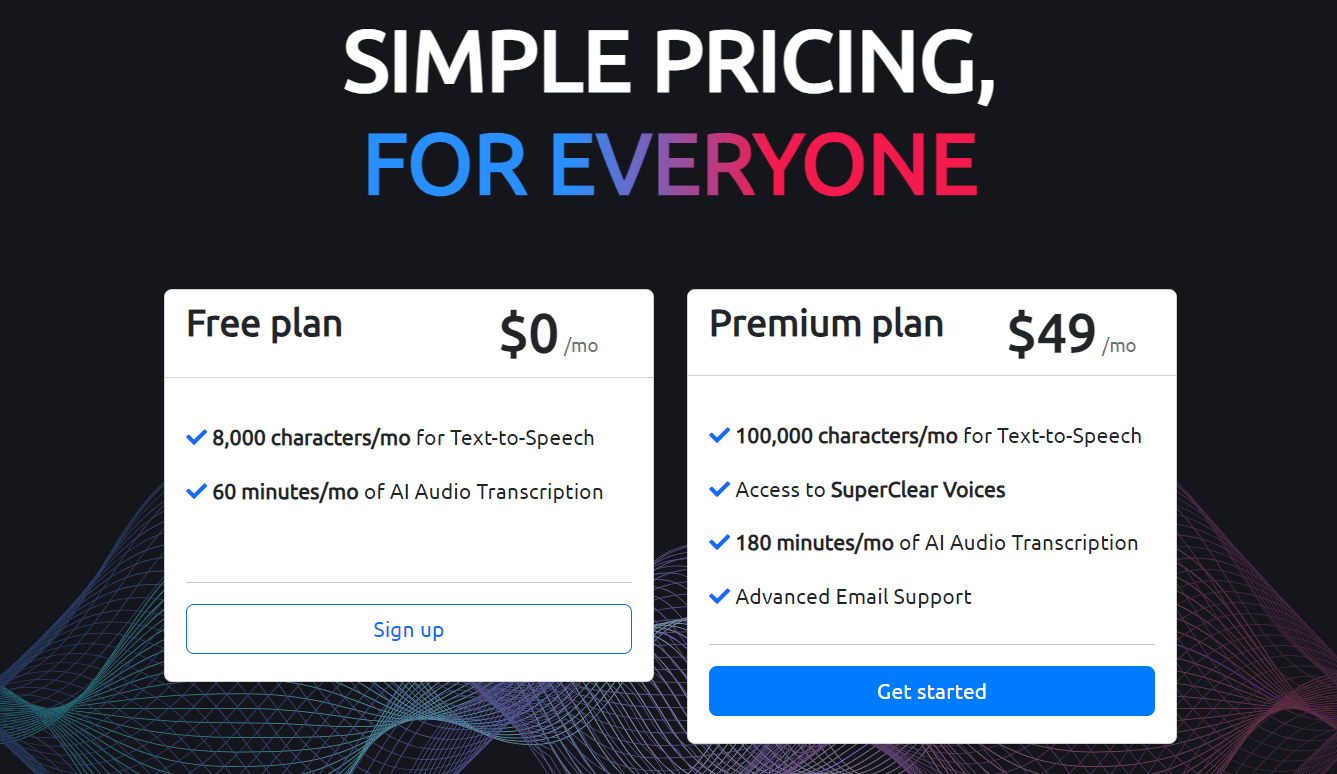Select the Free plan heading

tap(265, 324)
